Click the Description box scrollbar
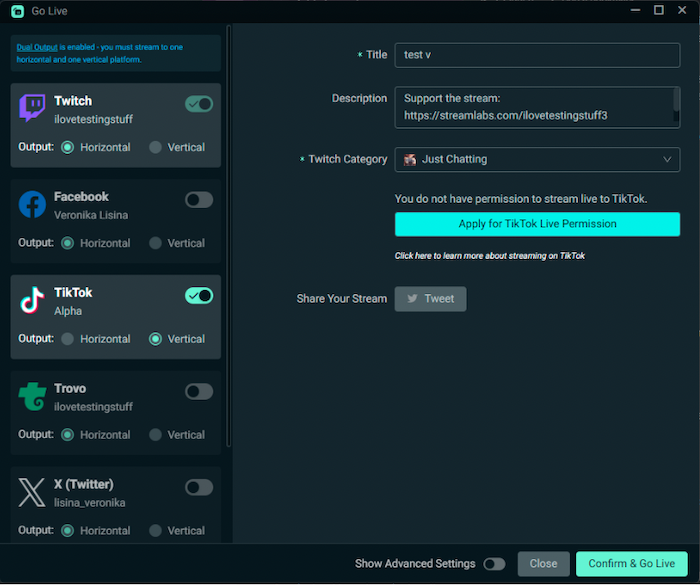The image size is (700, 586). tap(676, 104)
